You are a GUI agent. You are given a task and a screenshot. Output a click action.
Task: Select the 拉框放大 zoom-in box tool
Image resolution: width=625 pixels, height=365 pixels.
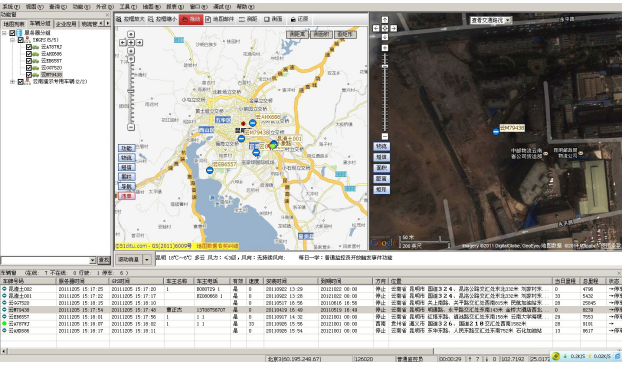tap(131, 19)
